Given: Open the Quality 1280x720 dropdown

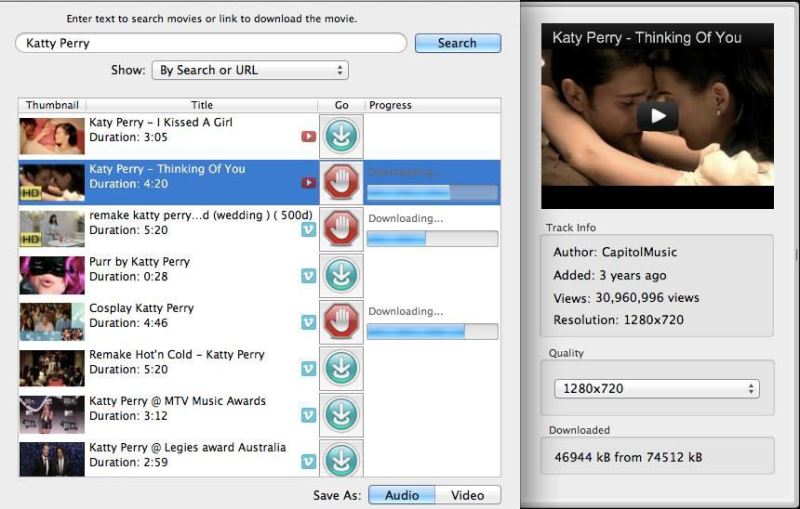Looking at the screenshot, I should coord(657,389).
